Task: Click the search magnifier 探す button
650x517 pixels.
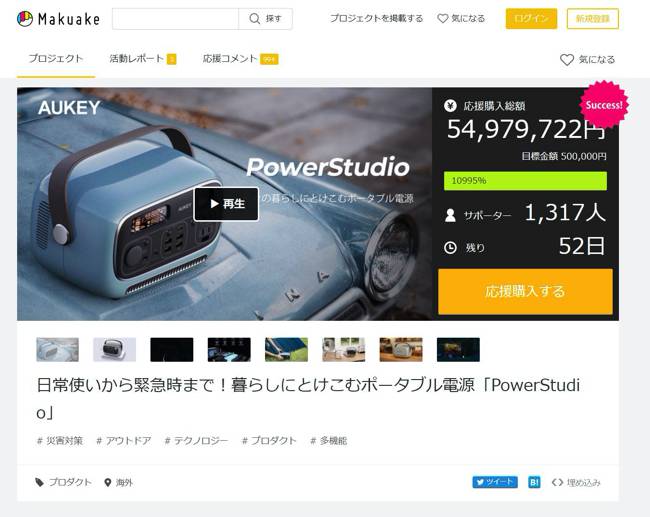Action: pos(265,19)
